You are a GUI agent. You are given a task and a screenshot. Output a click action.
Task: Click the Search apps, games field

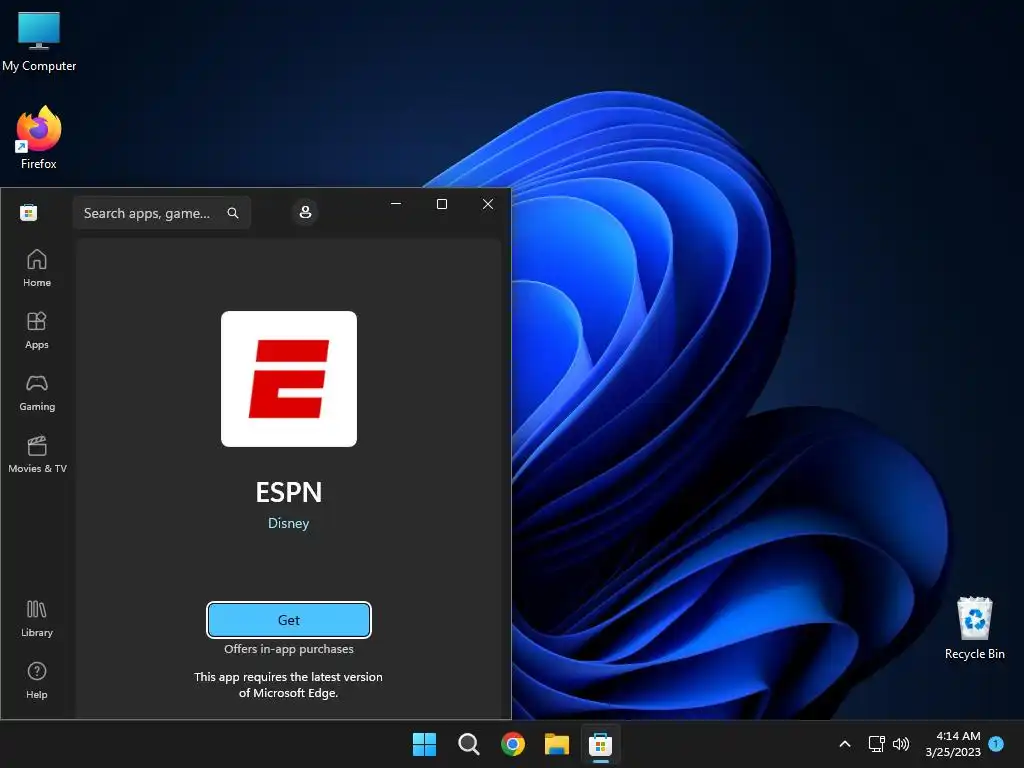click(x=162, y=213)
